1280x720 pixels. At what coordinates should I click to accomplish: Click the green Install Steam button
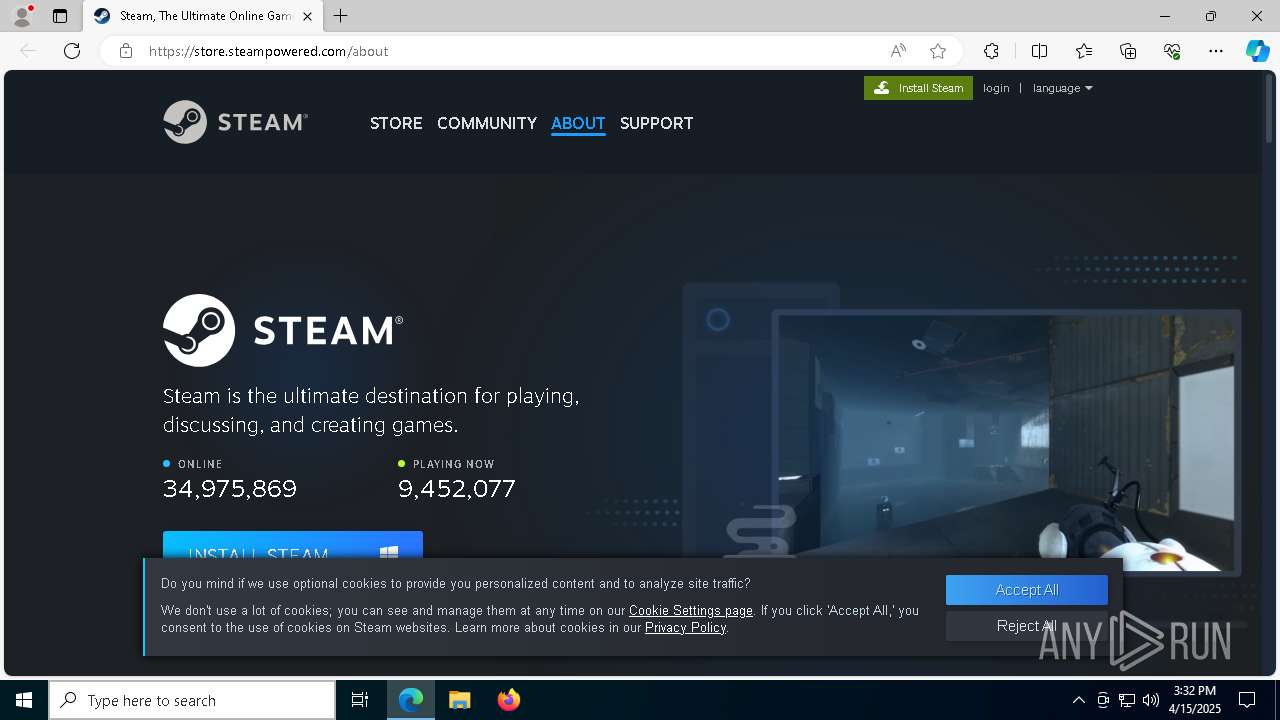(918, 88)
